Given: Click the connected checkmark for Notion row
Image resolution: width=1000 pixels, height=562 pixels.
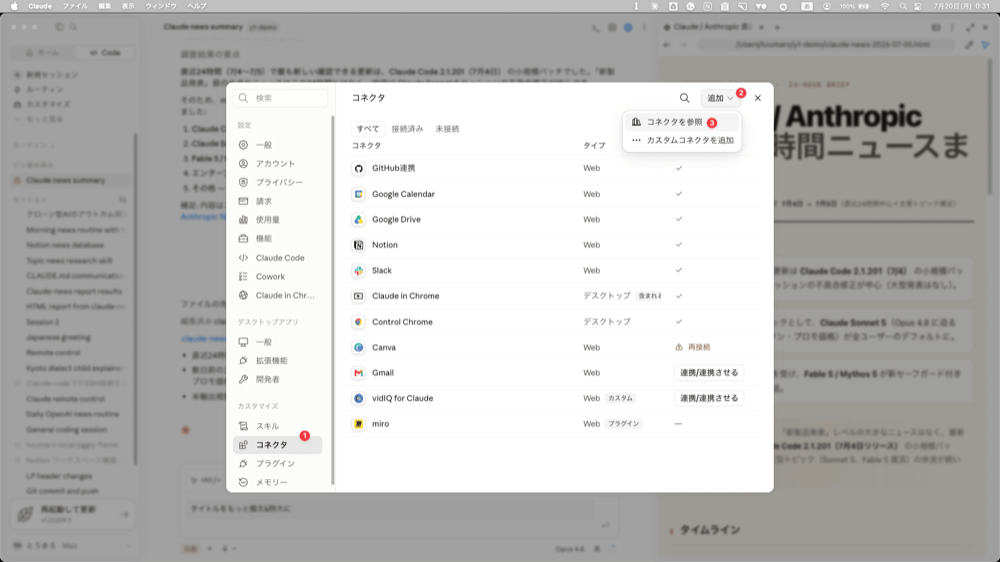Looking at the screenshot, I should point(679,245).
